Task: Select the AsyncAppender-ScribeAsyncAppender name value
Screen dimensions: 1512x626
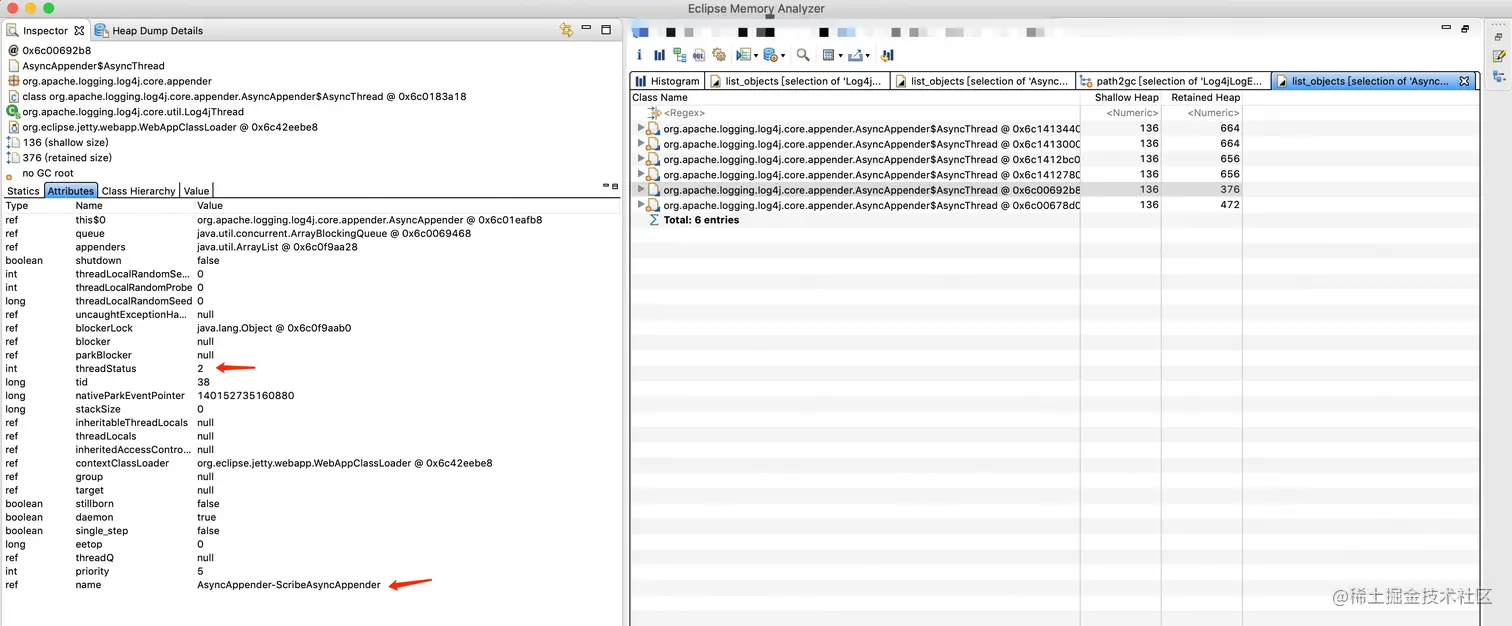Action: pos(289,585)
